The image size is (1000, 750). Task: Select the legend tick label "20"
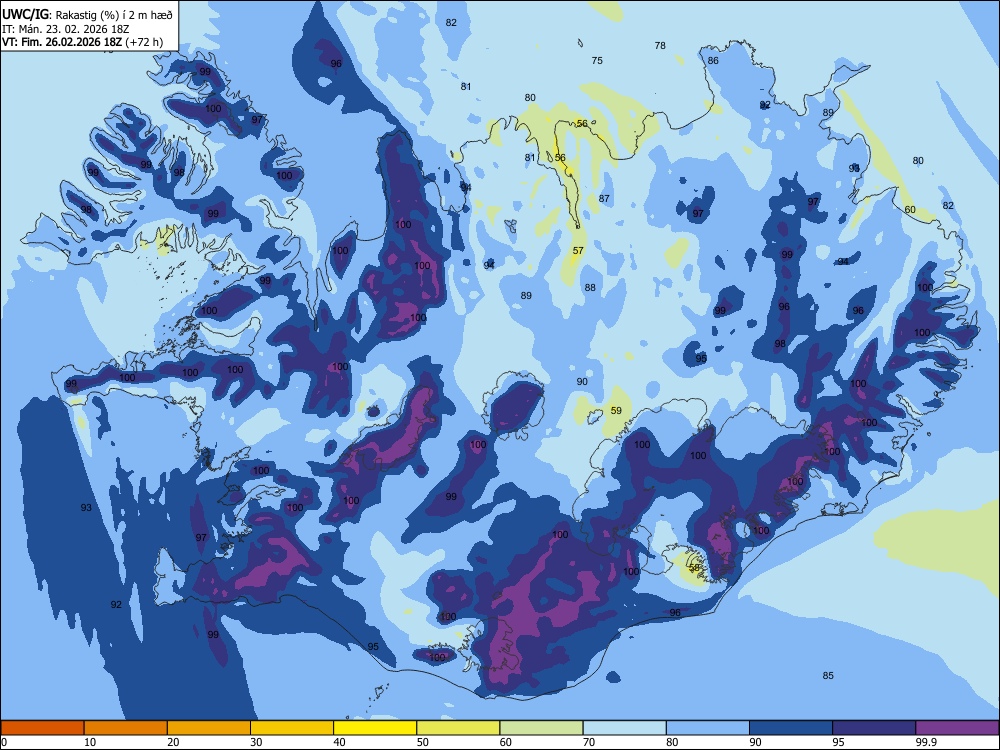click(173, 742)
